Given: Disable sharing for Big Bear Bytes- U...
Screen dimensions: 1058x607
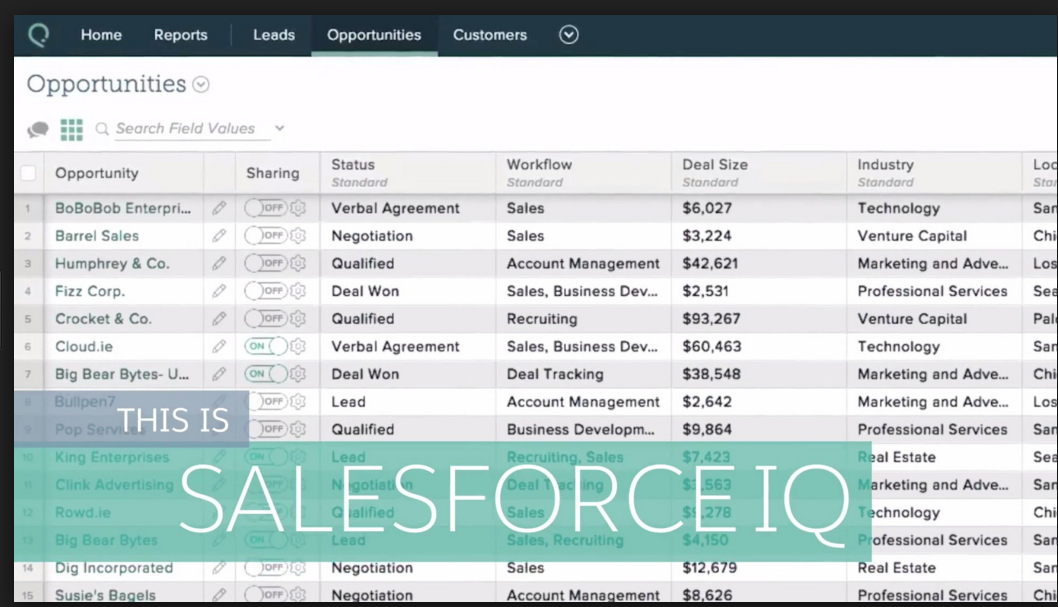Looking at the screenshot, I should [x=266, y=374].
